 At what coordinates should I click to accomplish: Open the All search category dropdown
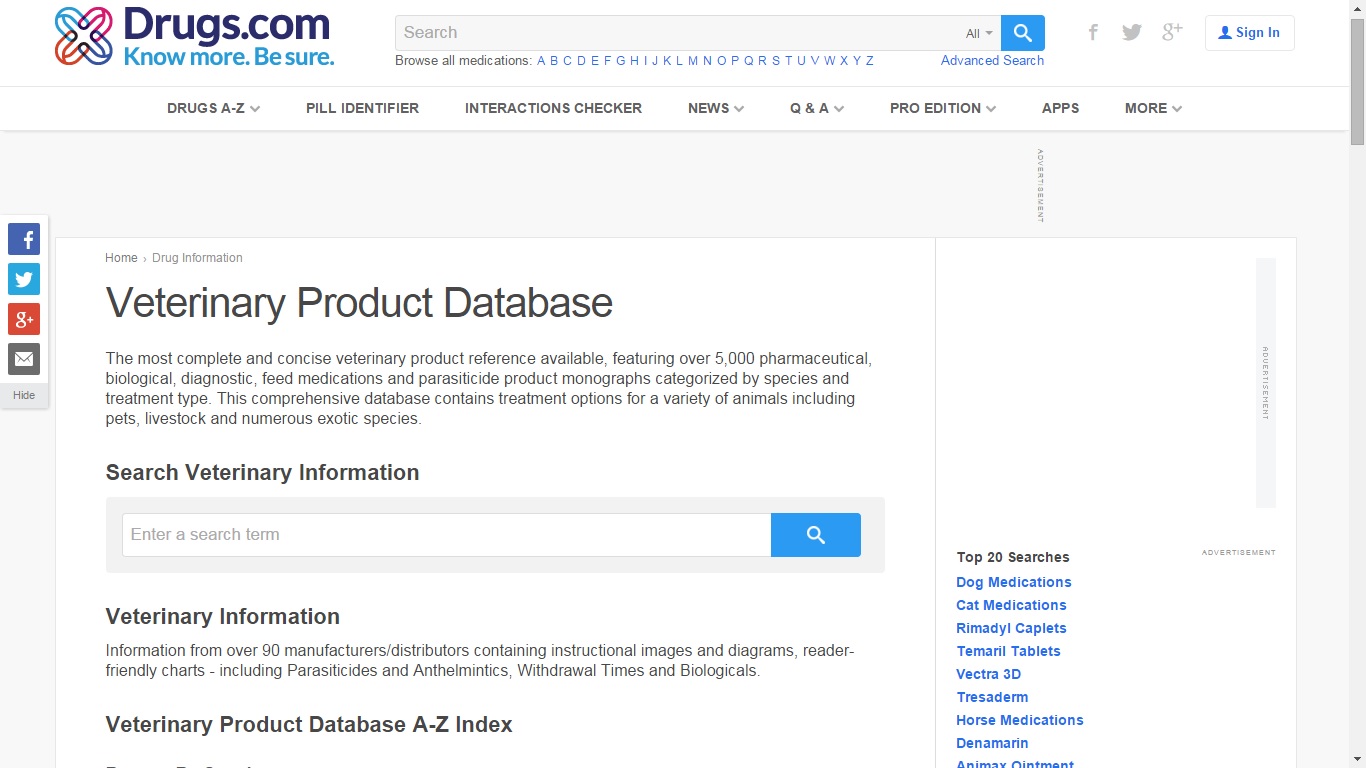tap(979, 33)
